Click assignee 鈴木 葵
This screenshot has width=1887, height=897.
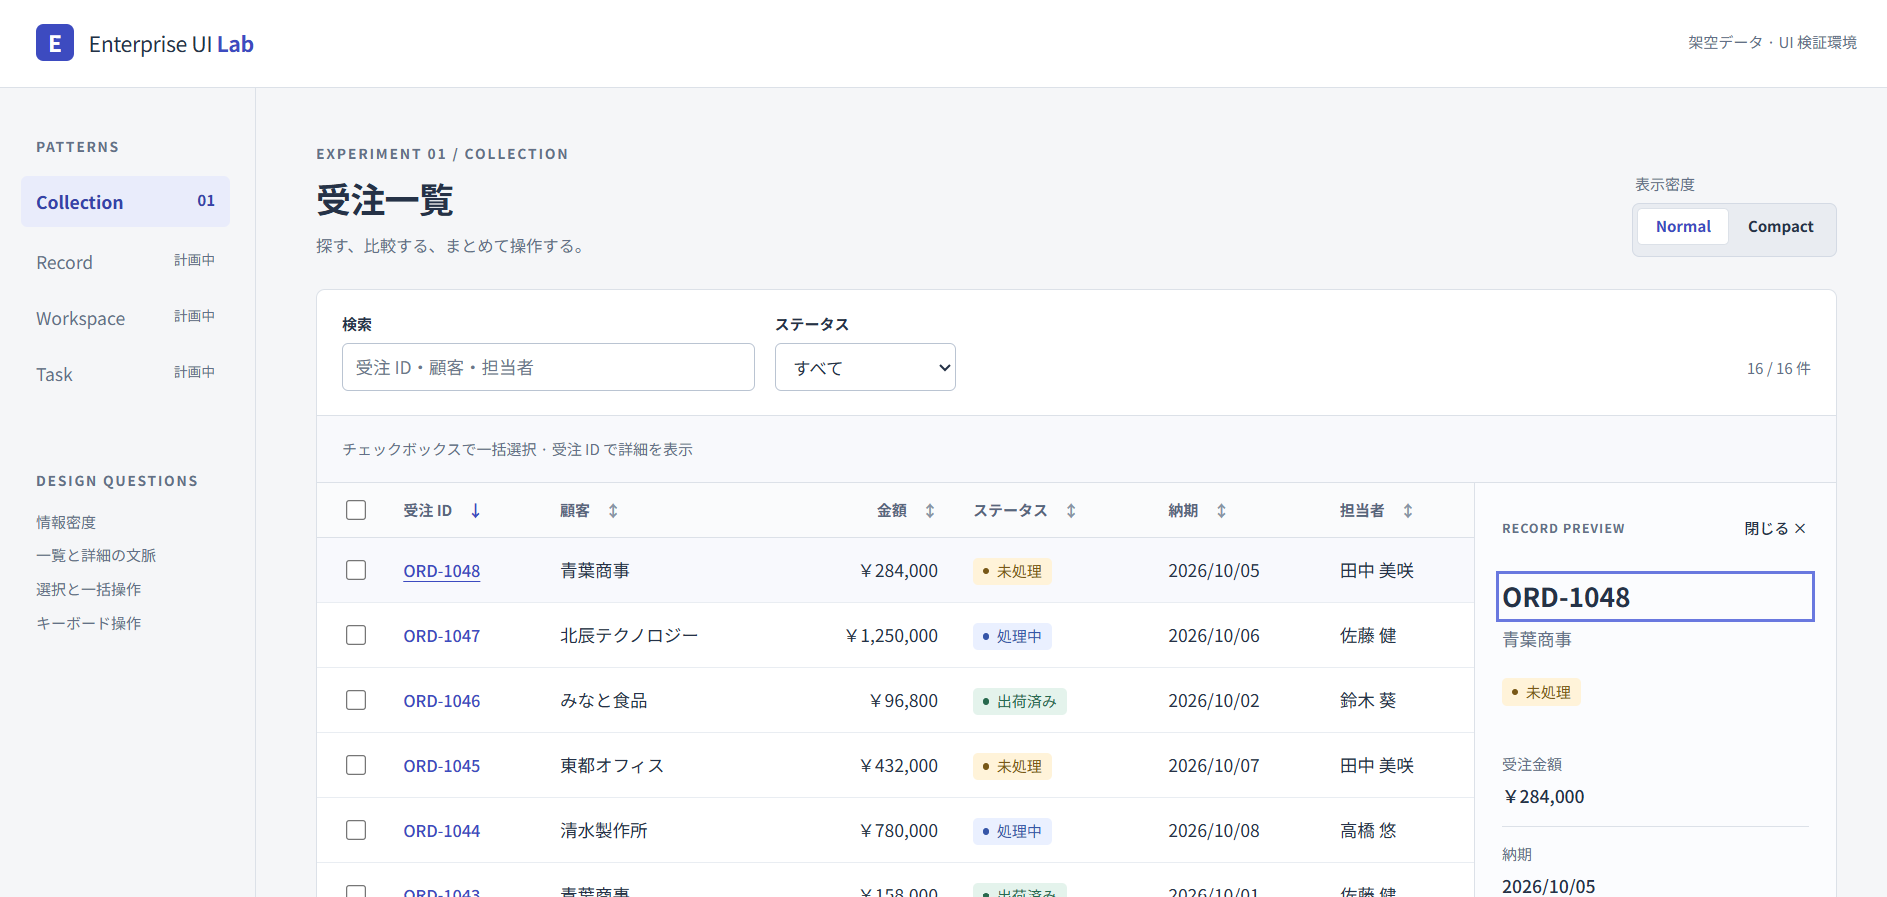(1368, 701)
